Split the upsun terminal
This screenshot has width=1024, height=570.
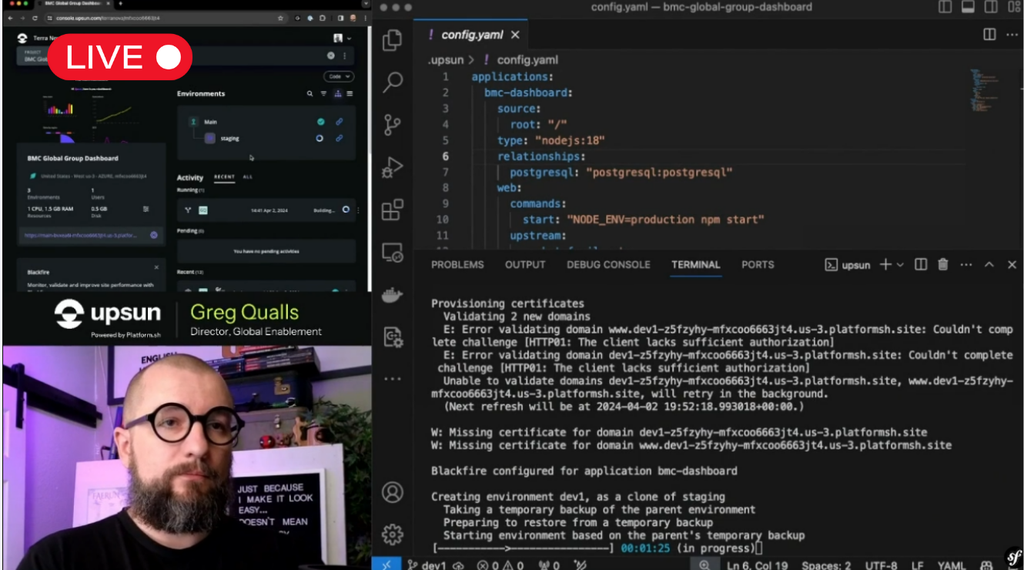(921, 264)
